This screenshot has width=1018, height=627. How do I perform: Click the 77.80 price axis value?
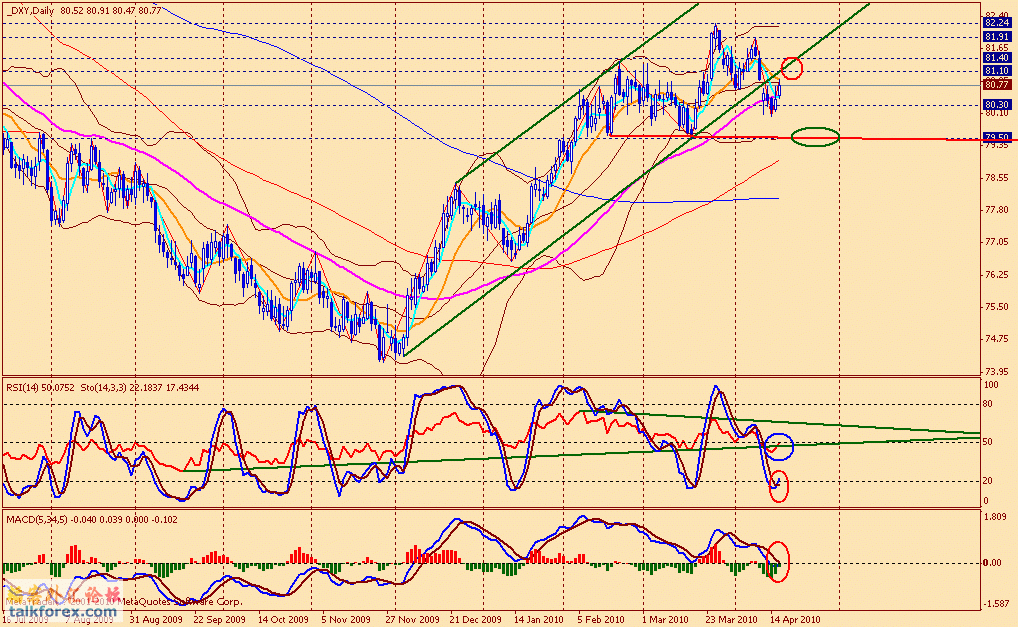[x=997, y=210]
